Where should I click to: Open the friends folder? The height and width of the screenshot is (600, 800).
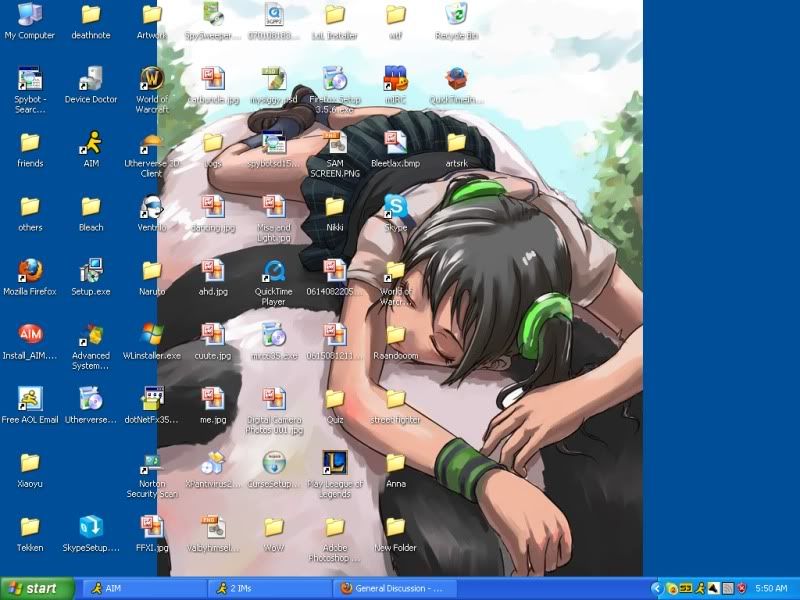click(30, 149)
